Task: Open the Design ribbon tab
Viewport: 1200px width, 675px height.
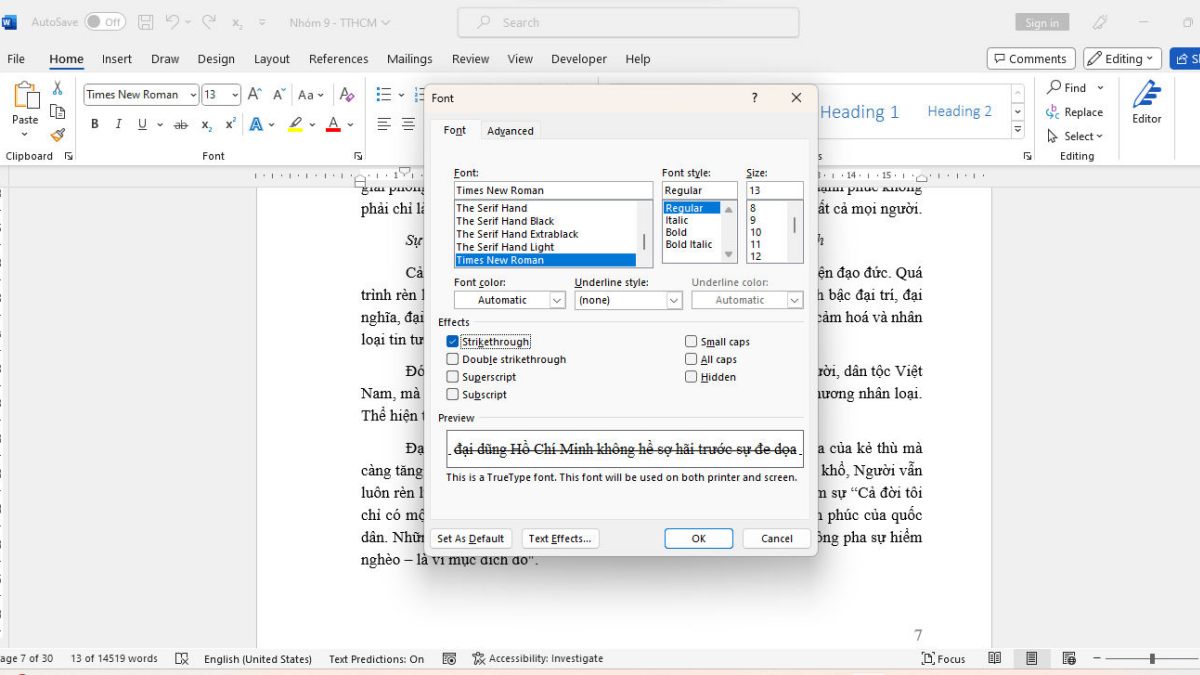Action: click(216, 59)
